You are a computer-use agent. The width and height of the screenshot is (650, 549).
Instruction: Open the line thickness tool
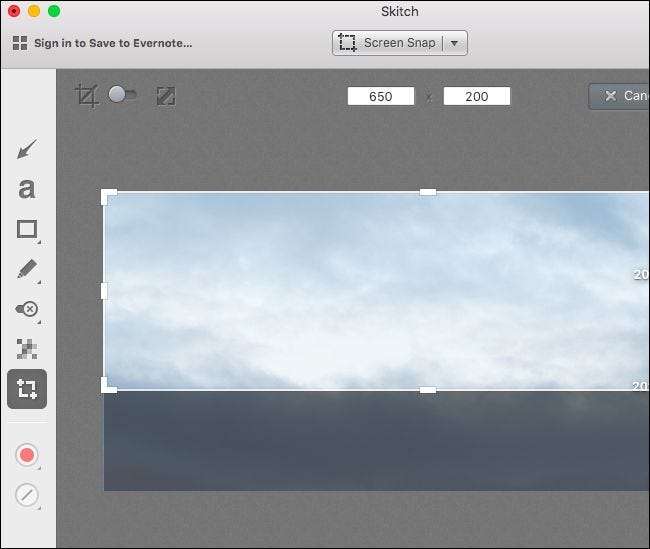click(27, 494)
